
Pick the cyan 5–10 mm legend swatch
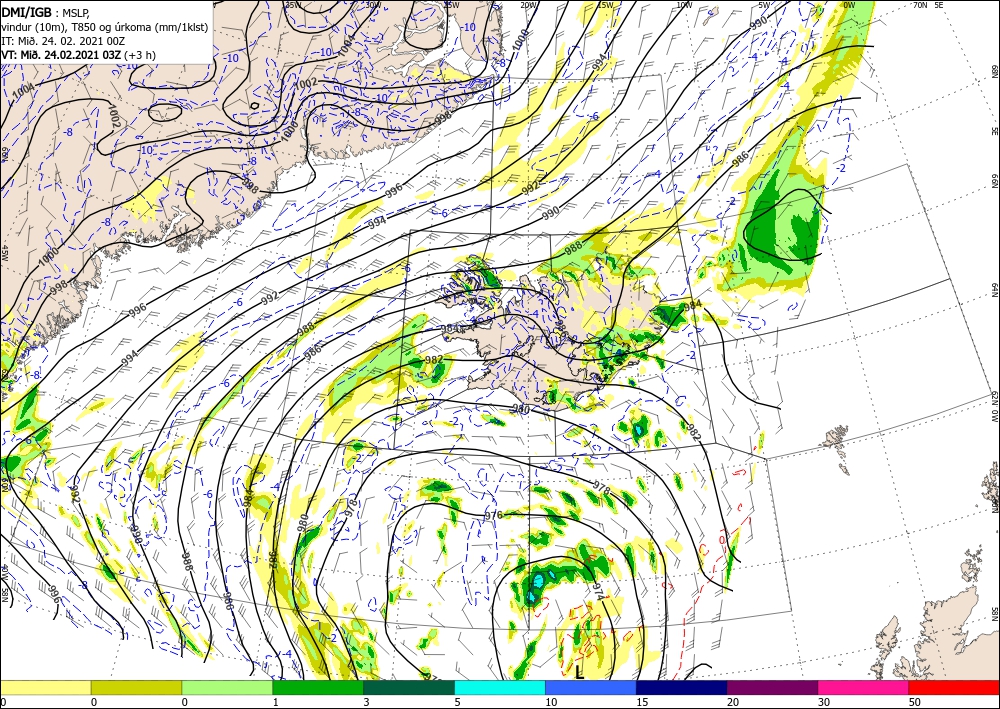click(500, 687)
